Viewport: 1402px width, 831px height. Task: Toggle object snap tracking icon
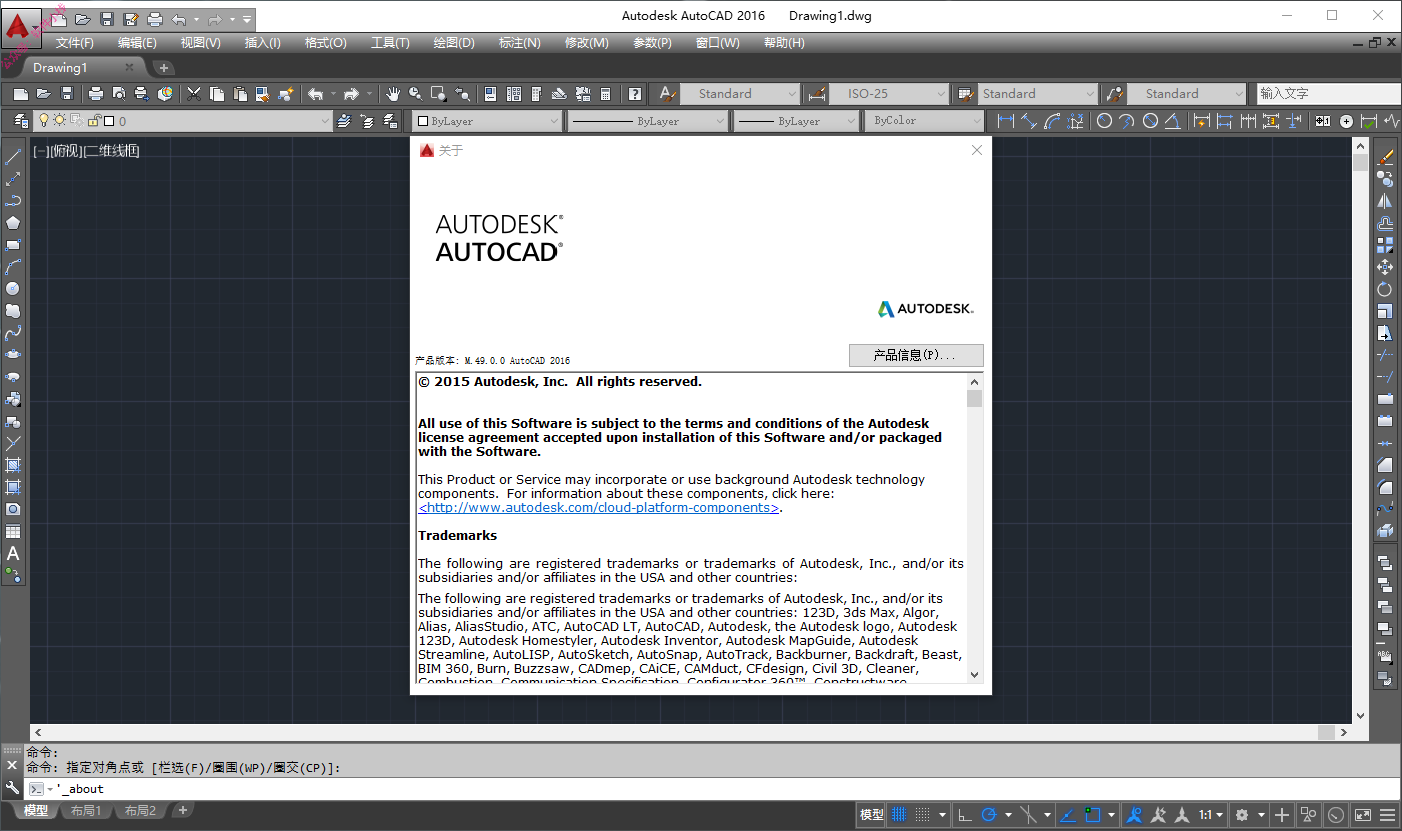(x=1067, y=815)
